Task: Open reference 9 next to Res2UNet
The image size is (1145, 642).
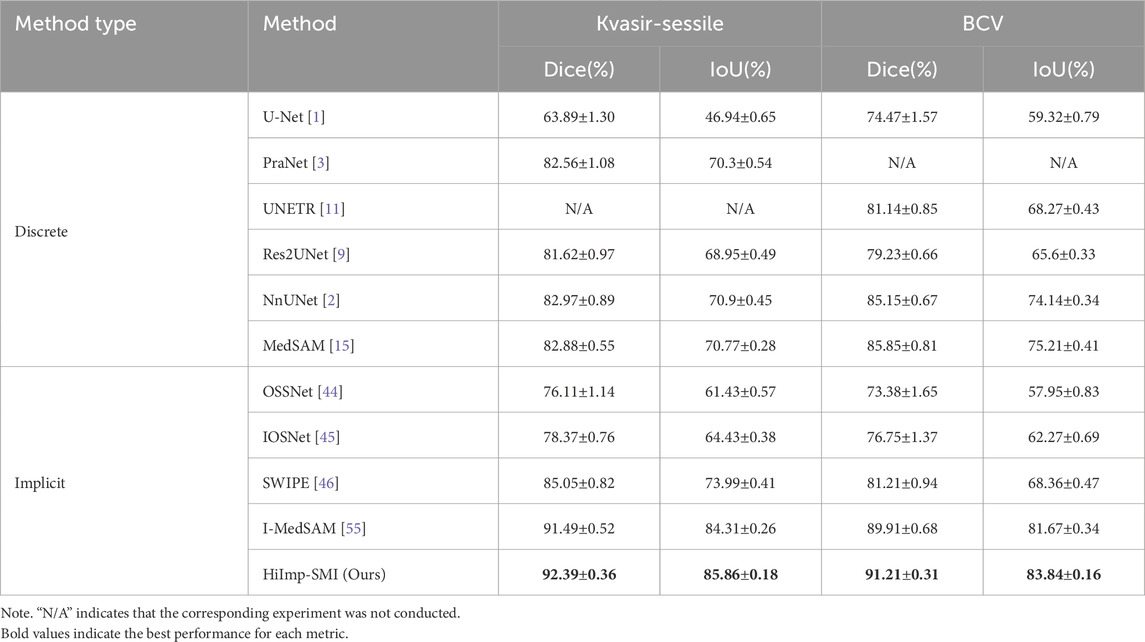Action: [341, 254]
